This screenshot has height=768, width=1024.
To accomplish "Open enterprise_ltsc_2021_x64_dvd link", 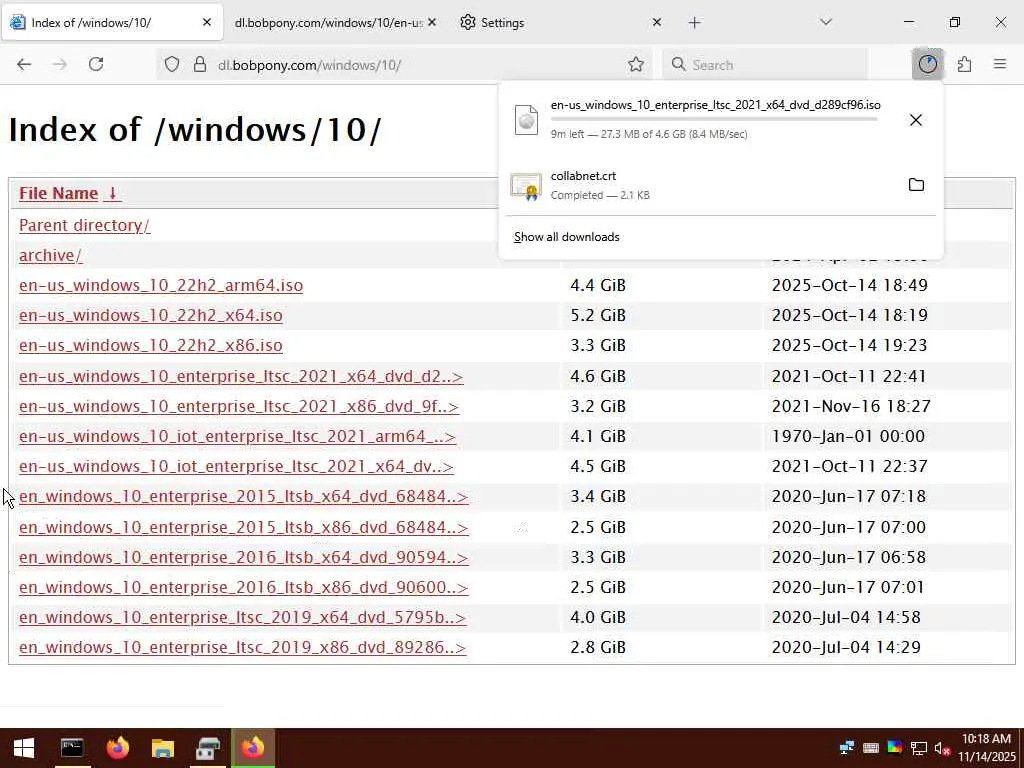I will (x=241, y=377).
